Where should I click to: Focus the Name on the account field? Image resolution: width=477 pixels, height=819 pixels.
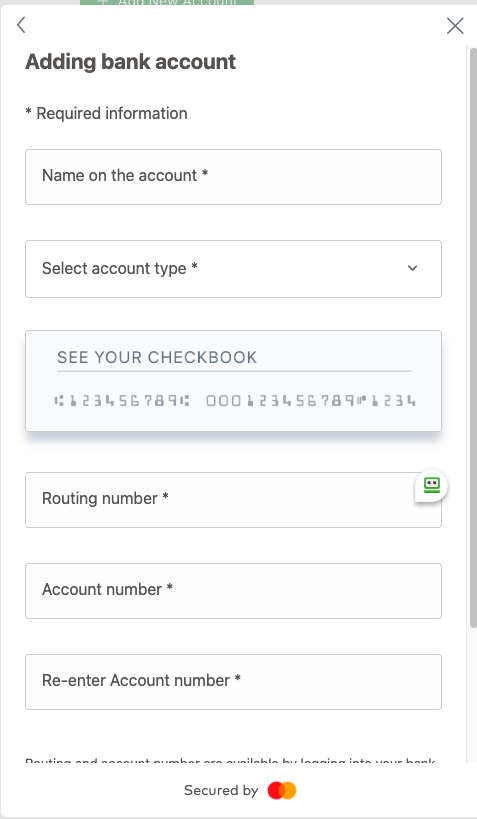234,177
